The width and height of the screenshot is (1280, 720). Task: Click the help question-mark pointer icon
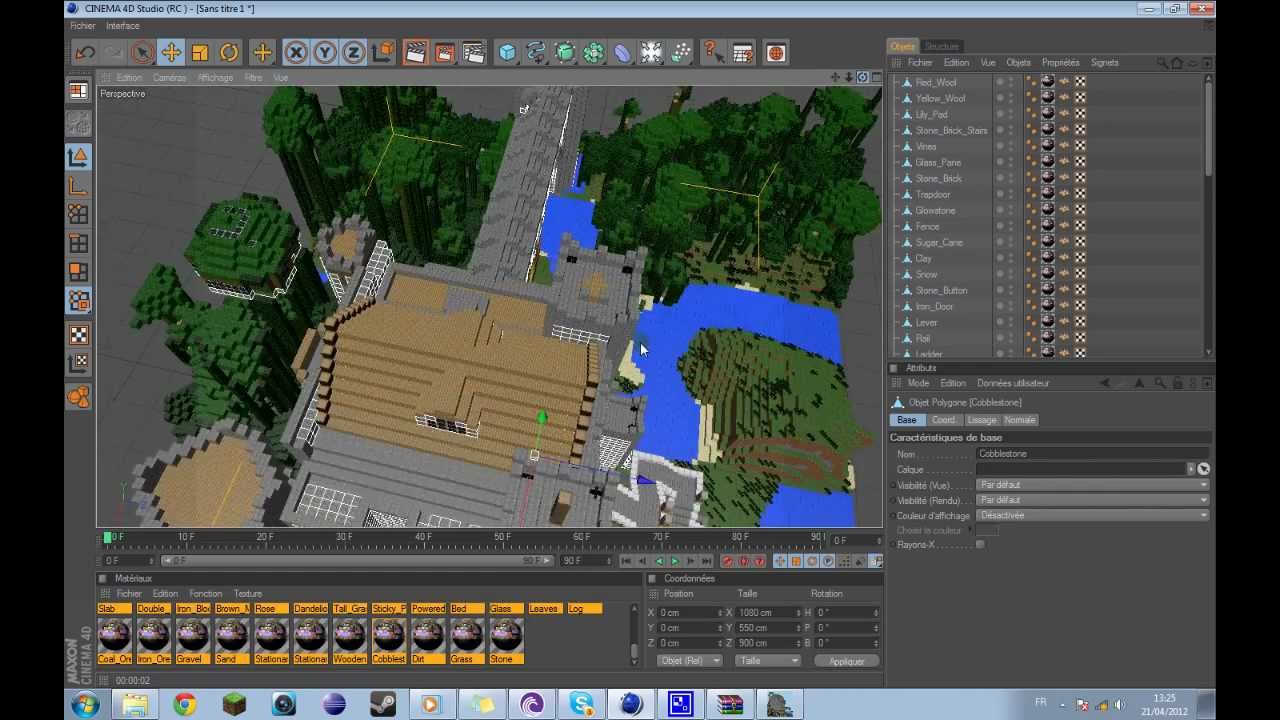pyautogui.click(x=713, y=53)
